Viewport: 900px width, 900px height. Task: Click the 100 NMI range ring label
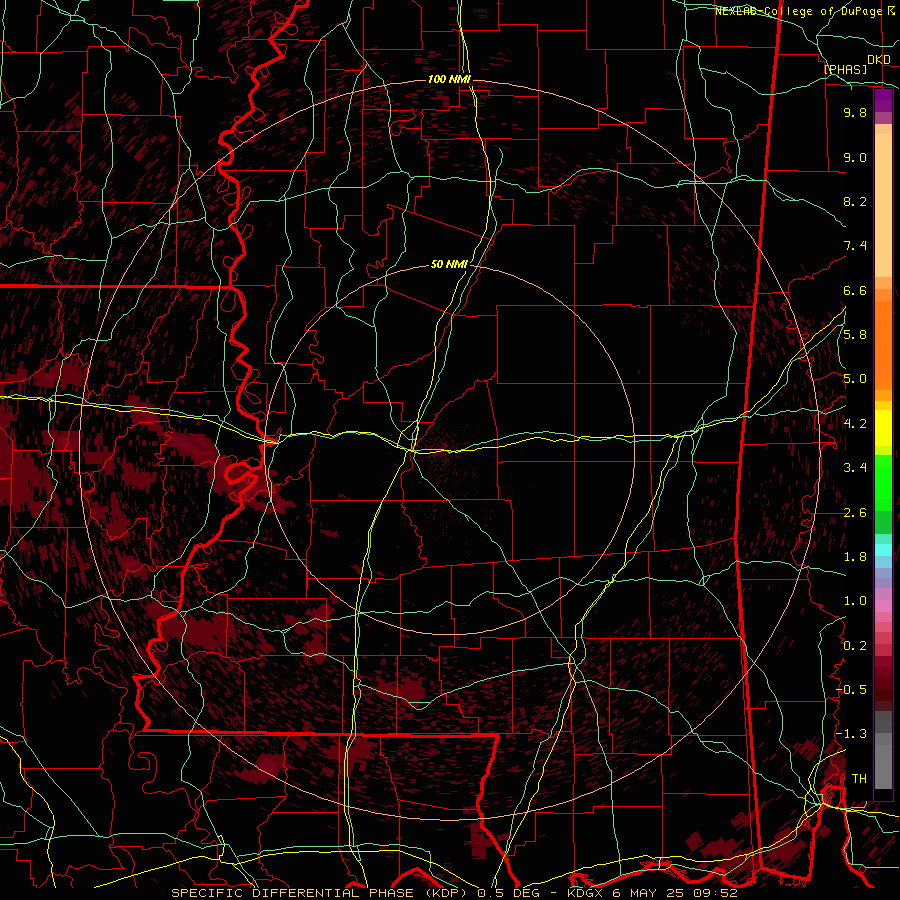[x=449, y=79]
